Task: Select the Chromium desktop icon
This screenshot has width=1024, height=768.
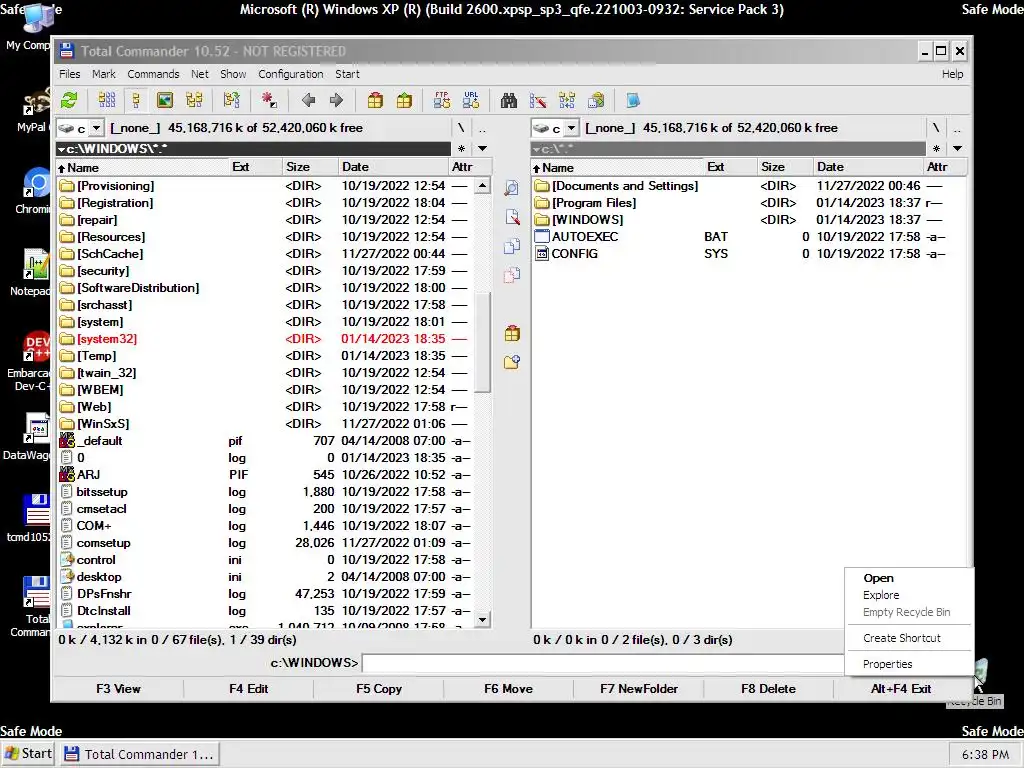Action: tap(32, 192)
